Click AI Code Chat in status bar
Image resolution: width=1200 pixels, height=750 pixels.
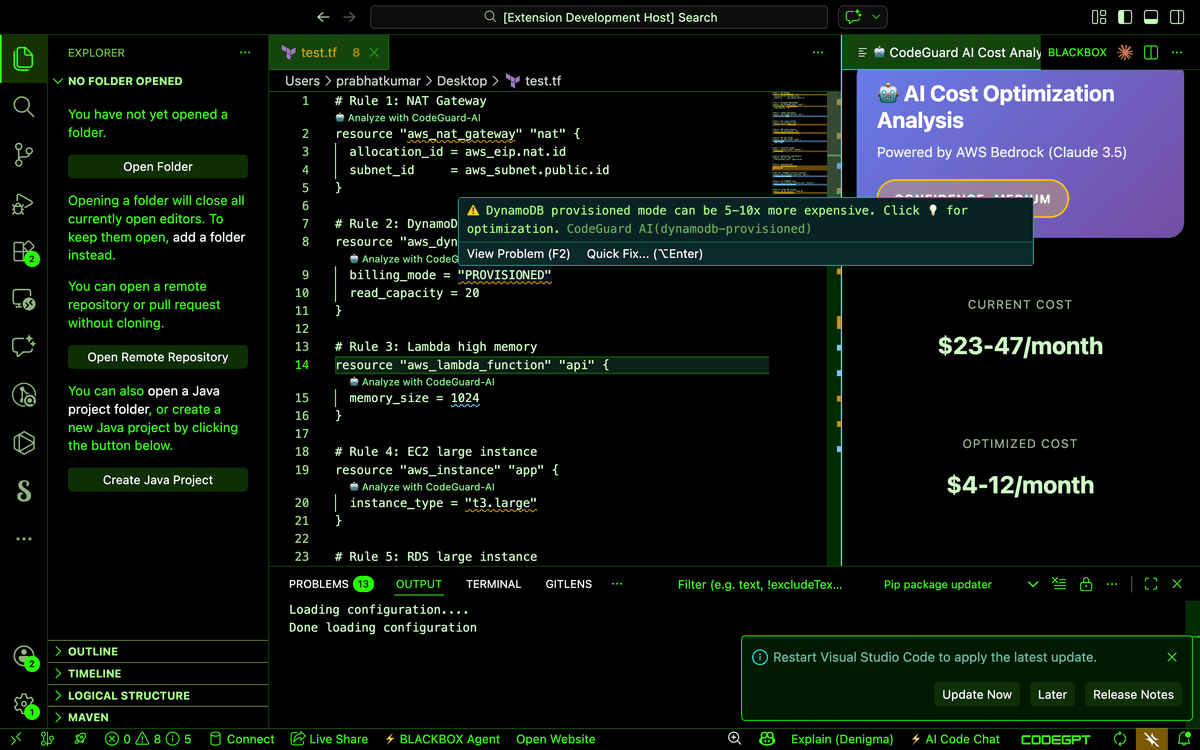(955, 739)
